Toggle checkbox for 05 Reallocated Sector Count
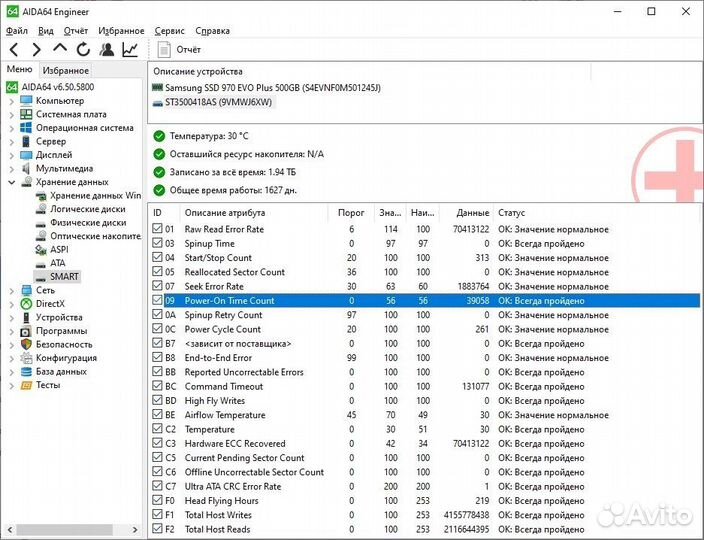 (x=157, y=271)
